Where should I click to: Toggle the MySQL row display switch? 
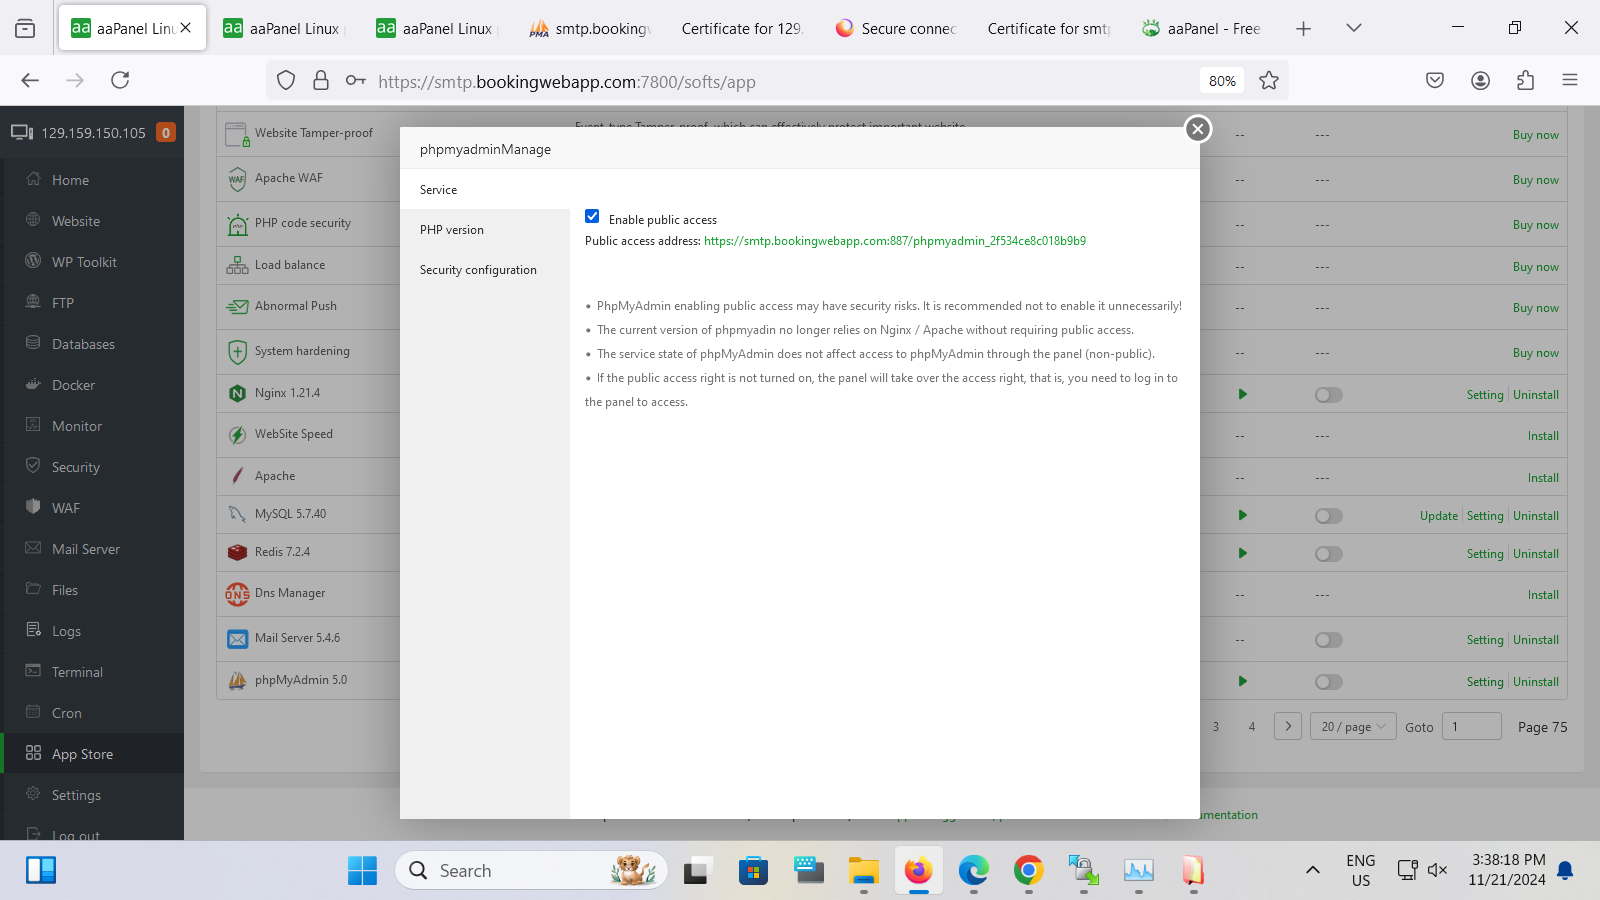(x=1328, y=516)
